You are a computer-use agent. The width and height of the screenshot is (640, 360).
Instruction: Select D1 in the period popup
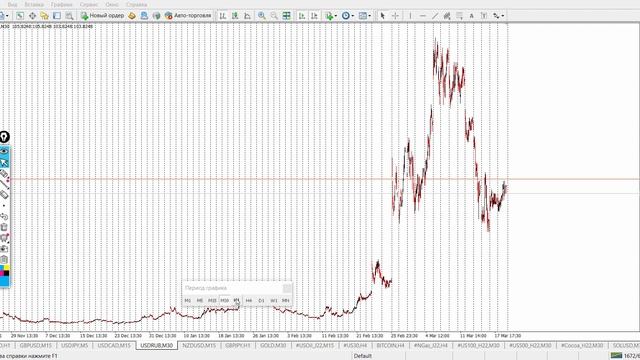261,300
